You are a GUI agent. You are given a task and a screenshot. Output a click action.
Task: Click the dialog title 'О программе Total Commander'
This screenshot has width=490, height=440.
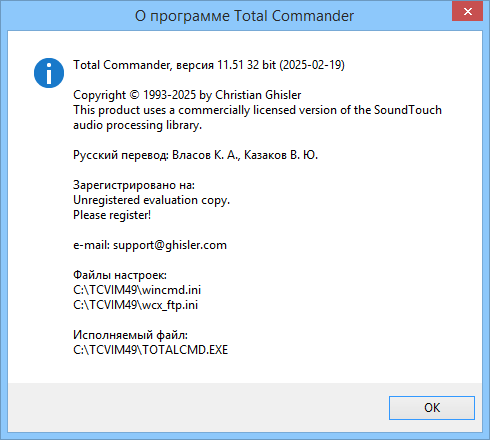coord(244,16)
